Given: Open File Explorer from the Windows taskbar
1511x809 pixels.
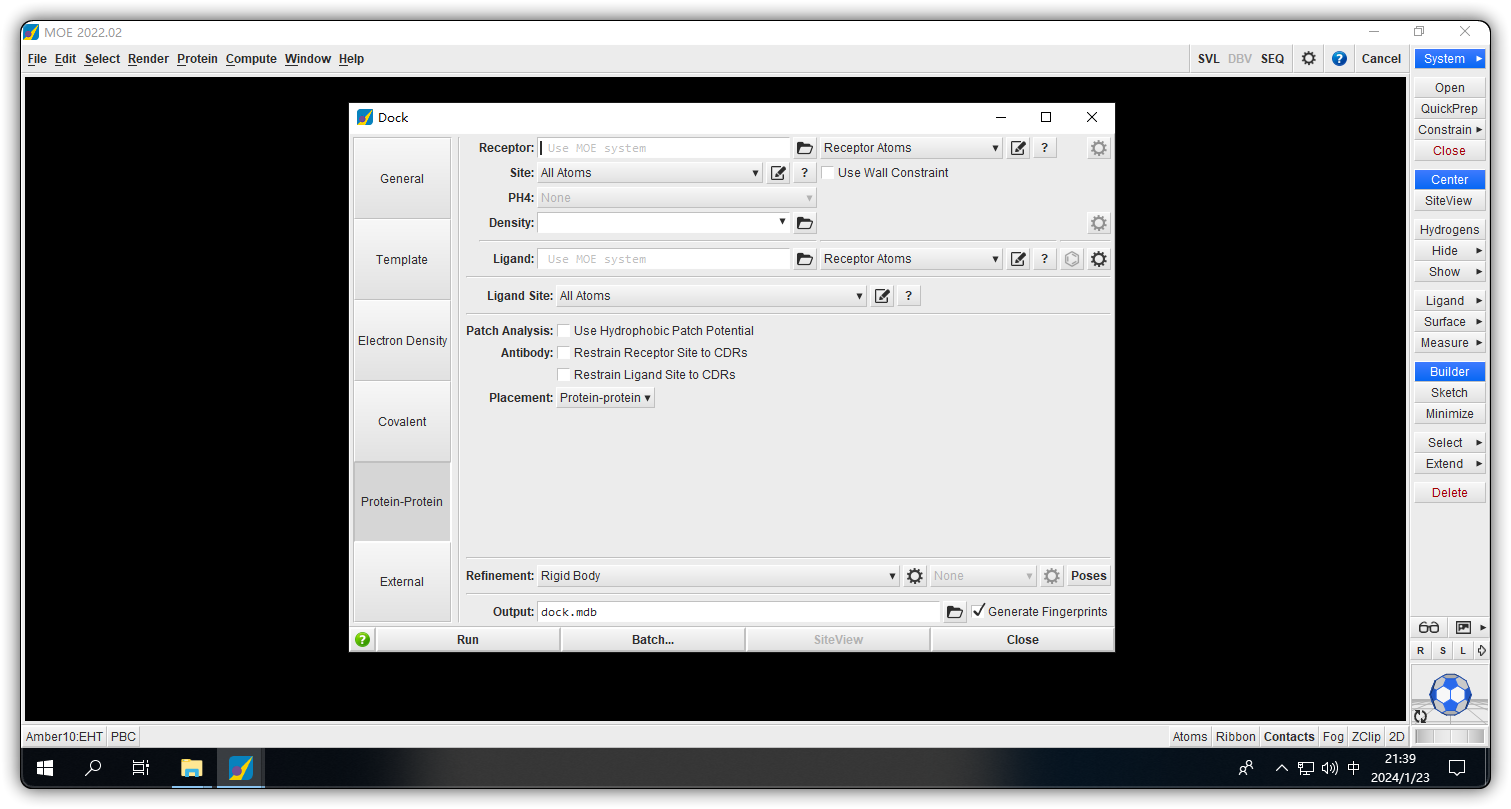Looking at the screenshot, I should click(191, 768).
